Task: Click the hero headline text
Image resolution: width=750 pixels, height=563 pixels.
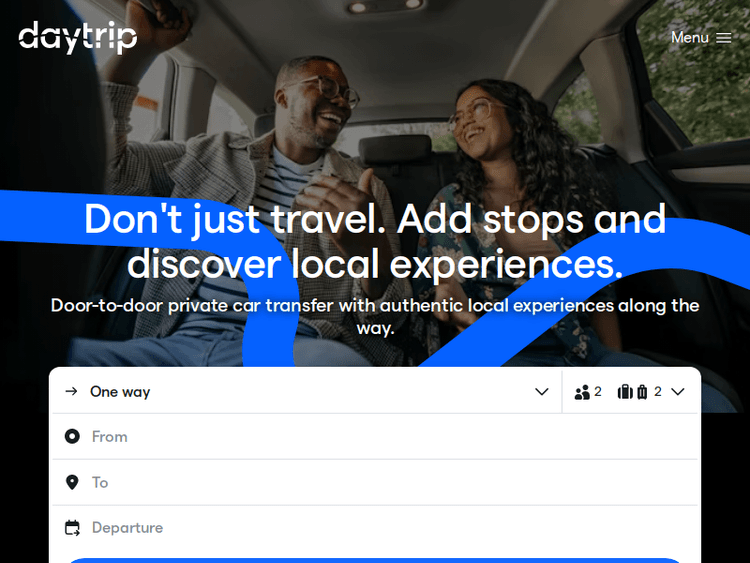Action: tap(375, 242)
